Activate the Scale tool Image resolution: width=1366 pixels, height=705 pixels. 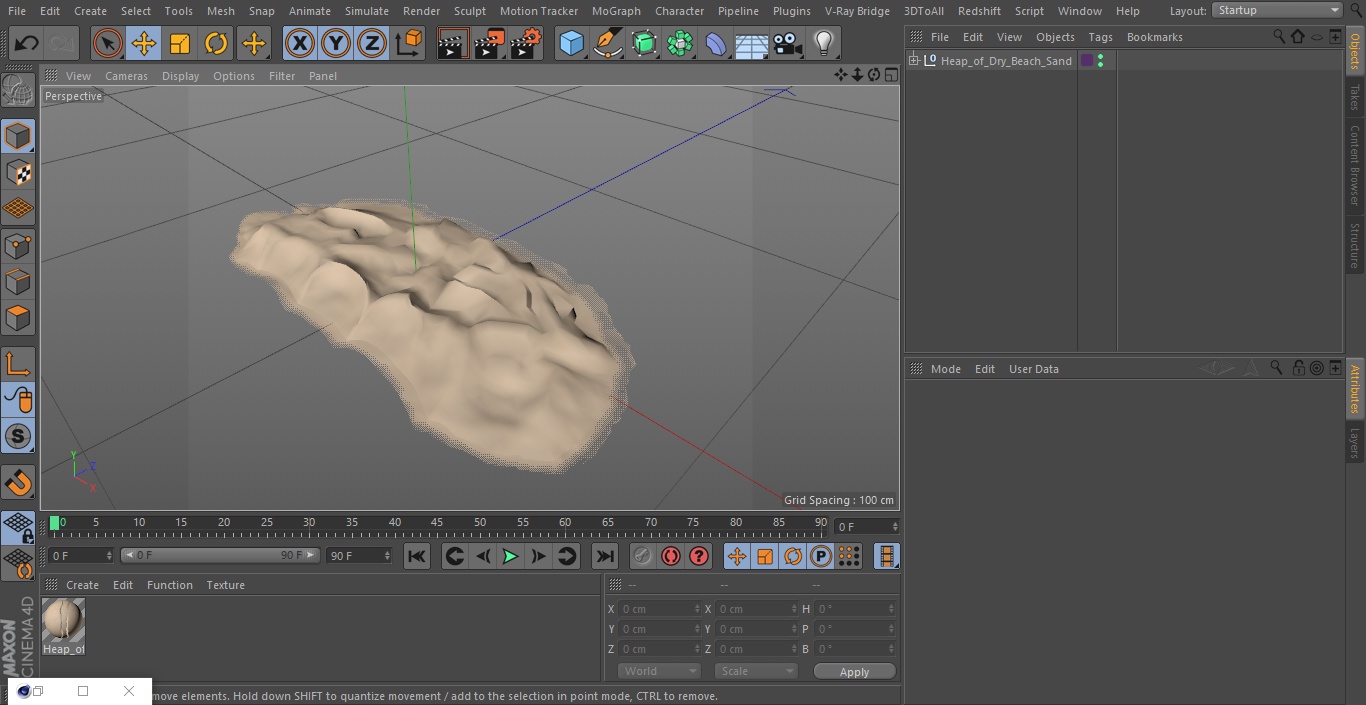tap(180, 43)
